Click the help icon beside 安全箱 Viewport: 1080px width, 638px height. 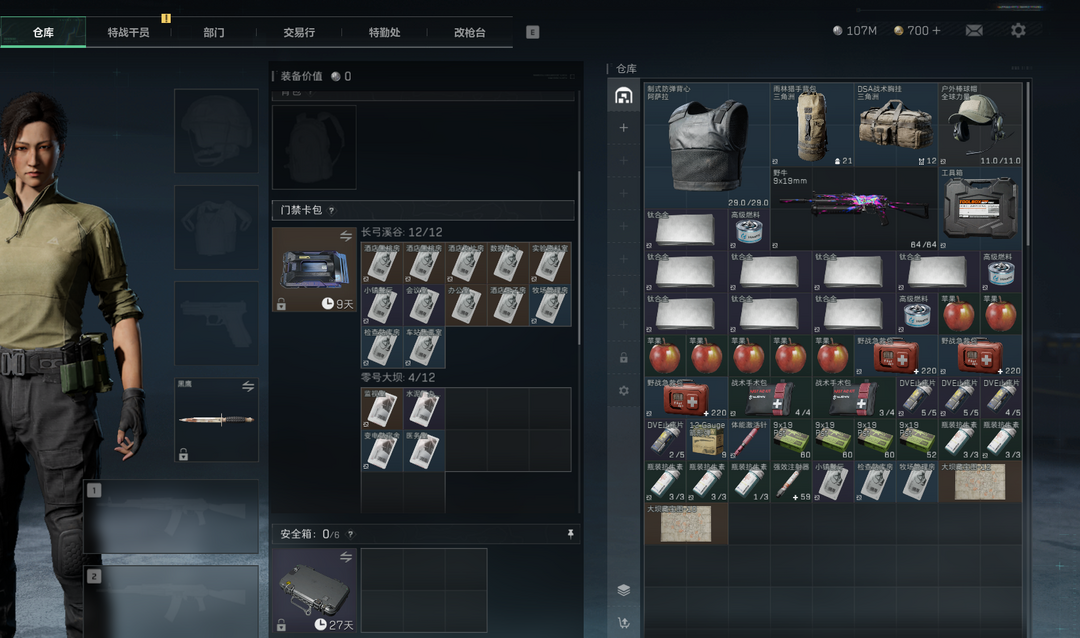click(351, 534)
